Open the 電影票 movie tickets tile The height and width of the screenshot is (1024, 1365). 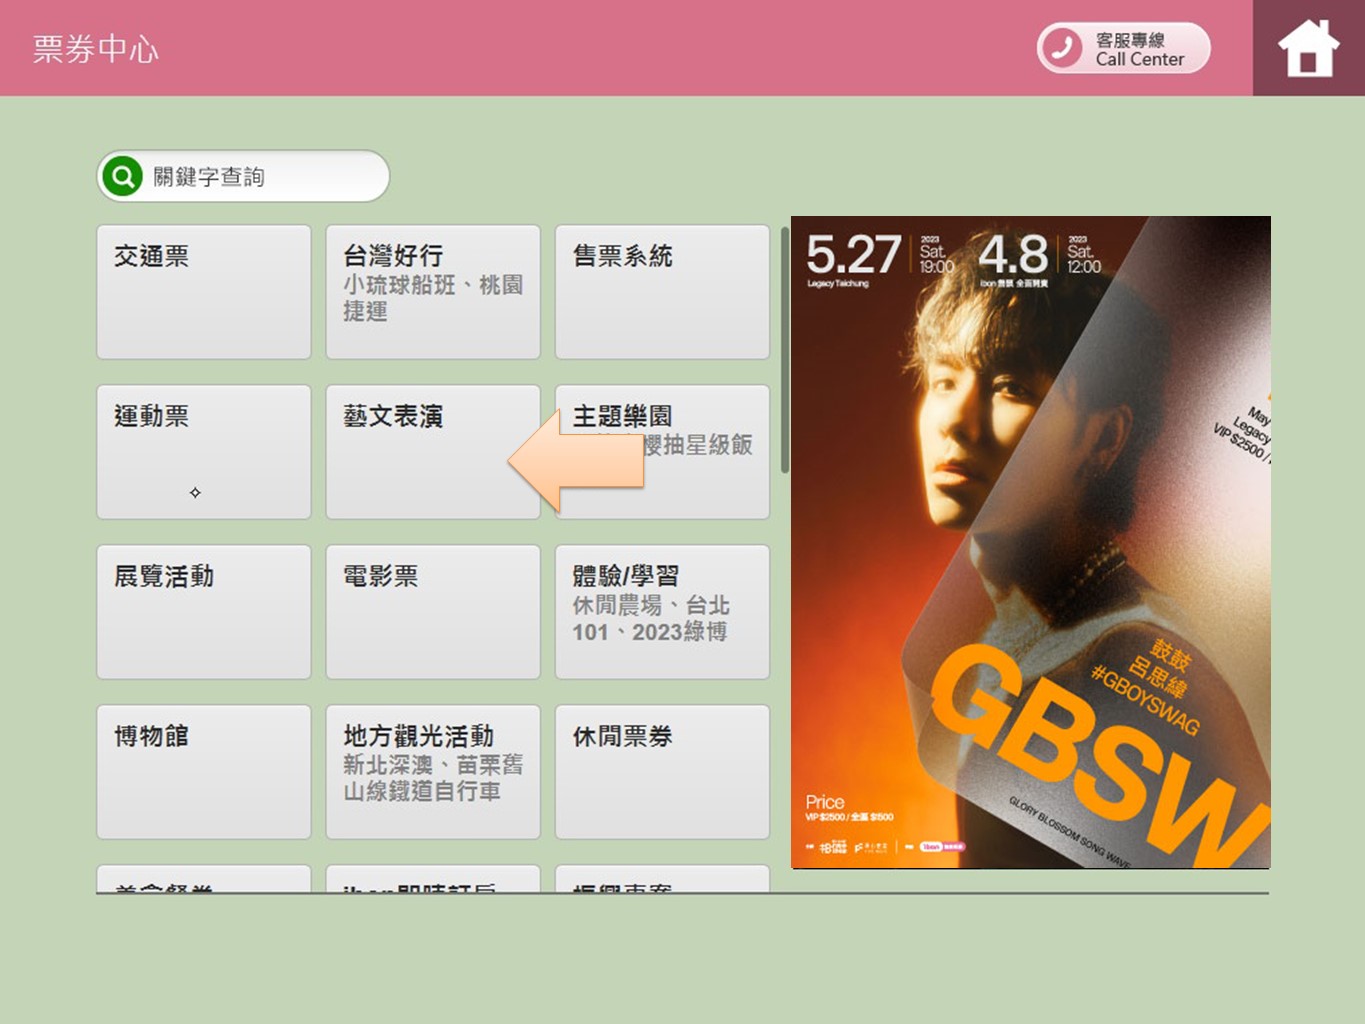(x=433, y=612)
